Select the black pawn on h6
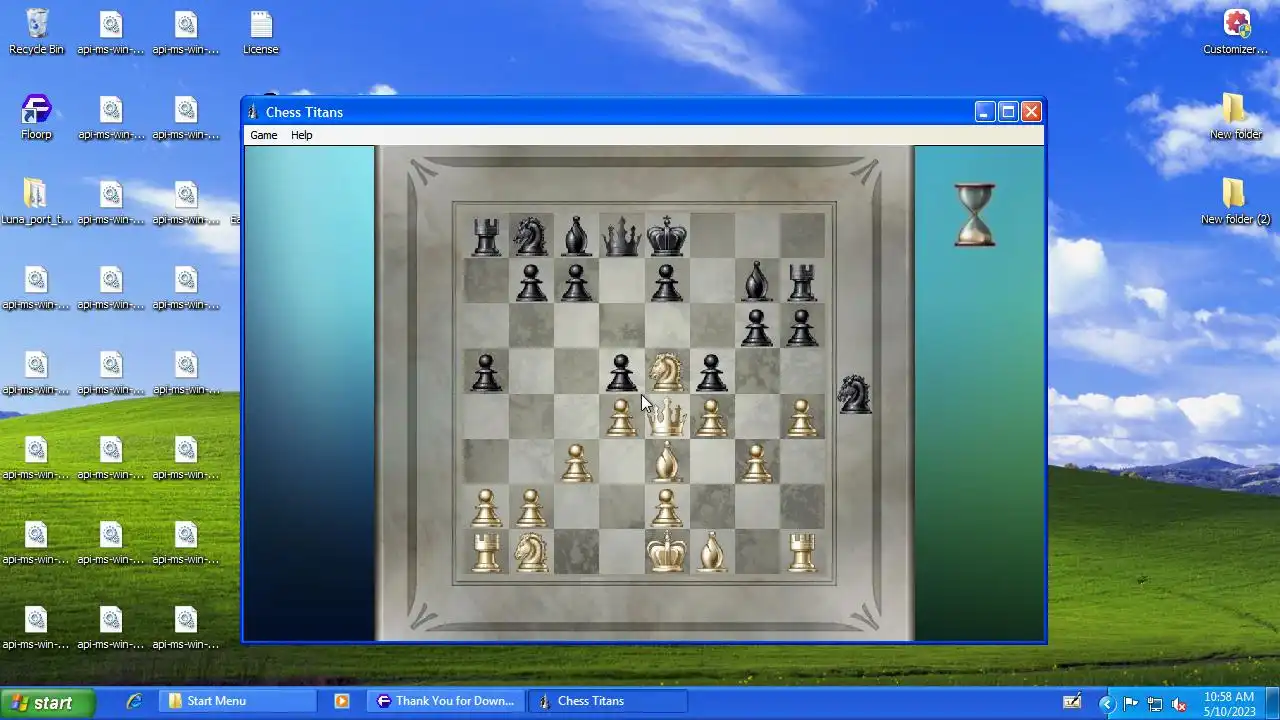Viewport: 1280px width, 720px height. (x=802, y=328)
